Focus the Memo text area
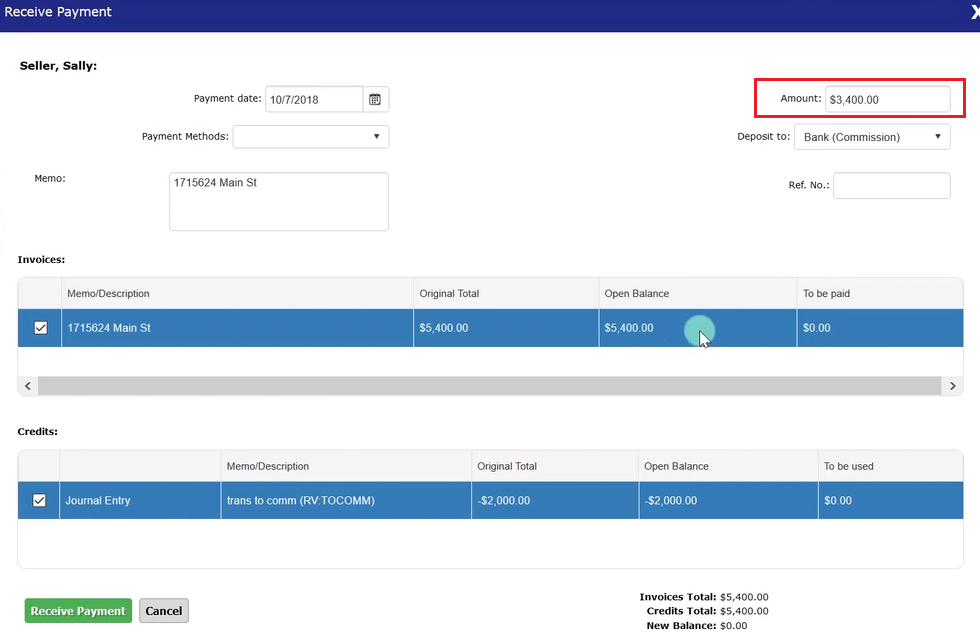Screen dimensions: 980x638 coord(278,202)
